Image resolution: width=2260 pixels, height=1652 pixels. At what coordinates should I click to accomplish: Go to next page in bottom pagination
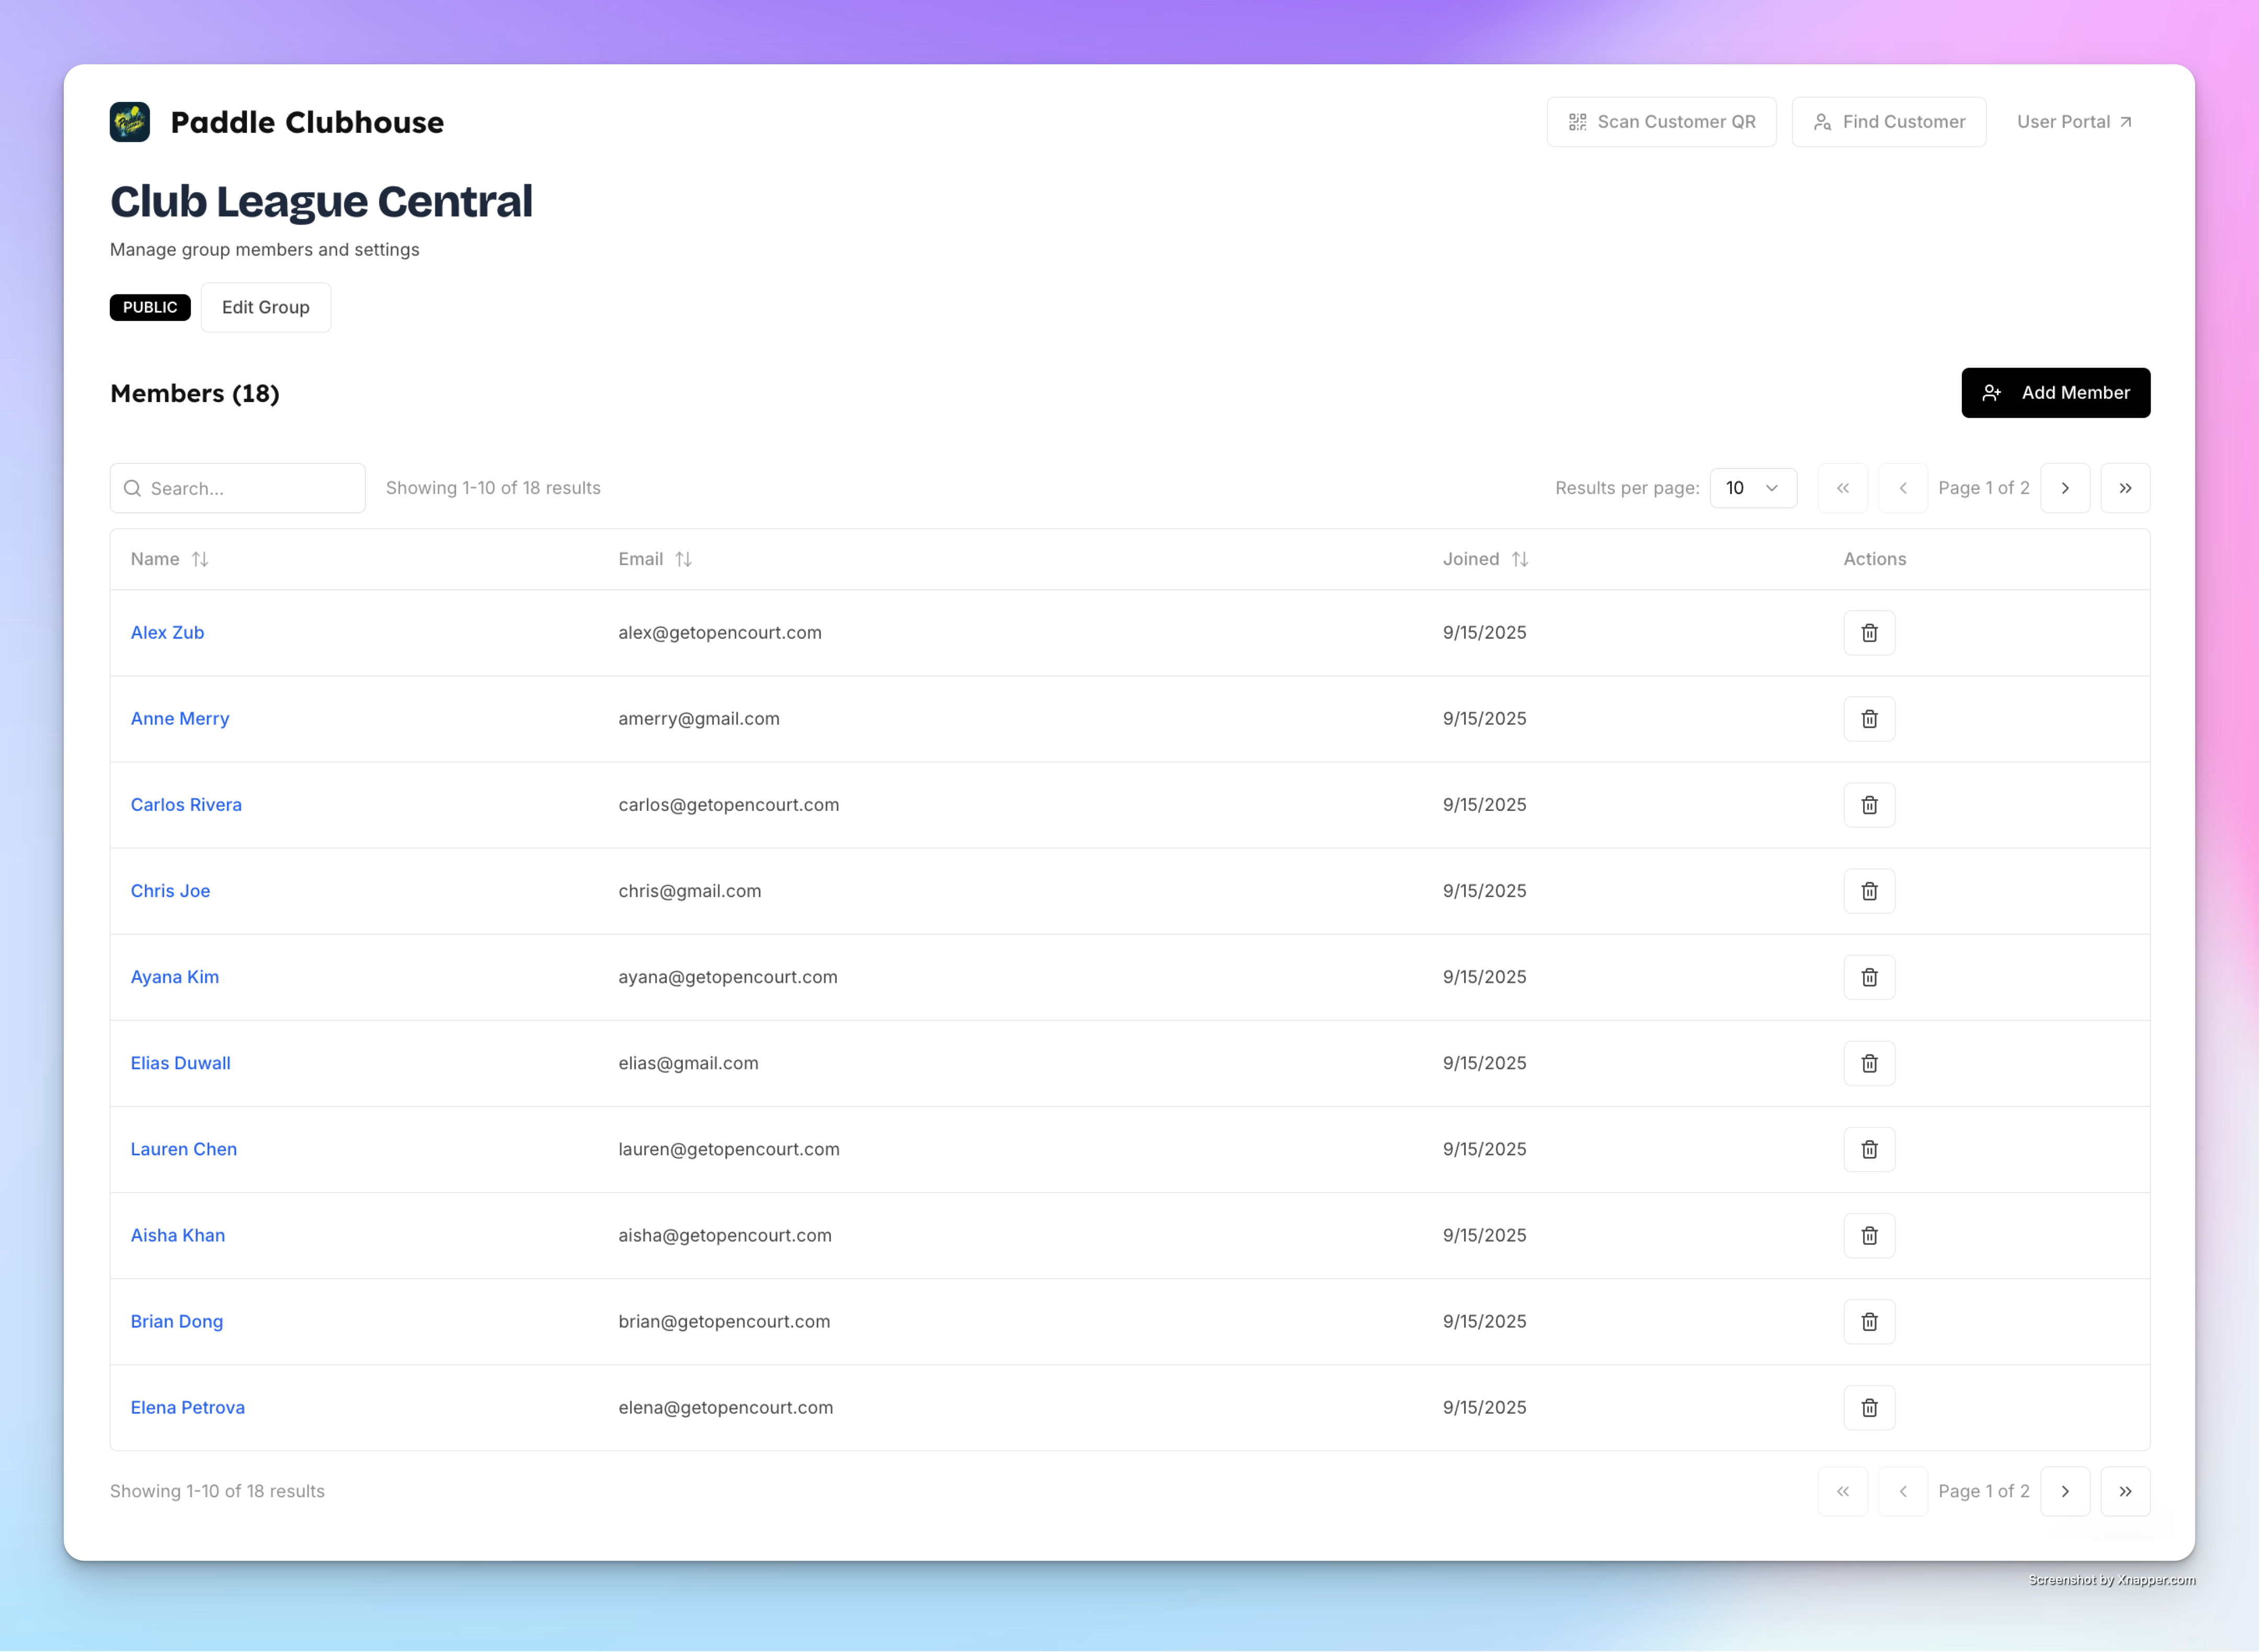pos(2065,1491)
